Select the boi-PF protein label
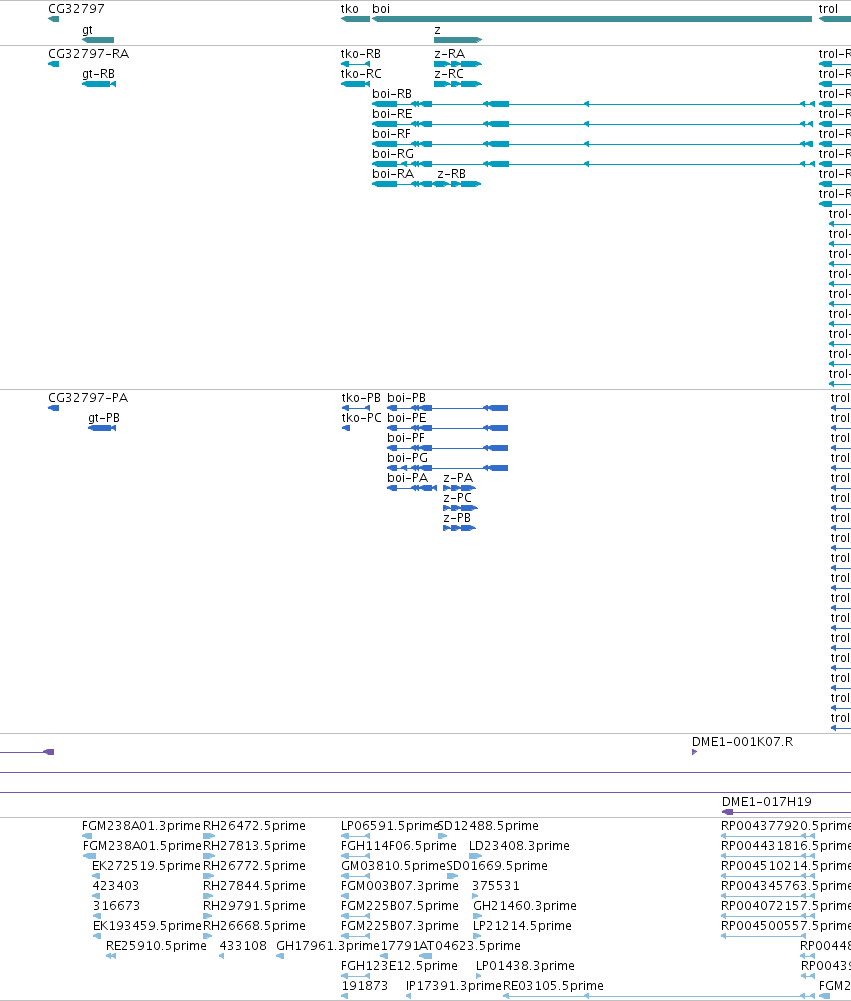 (406, 438)
